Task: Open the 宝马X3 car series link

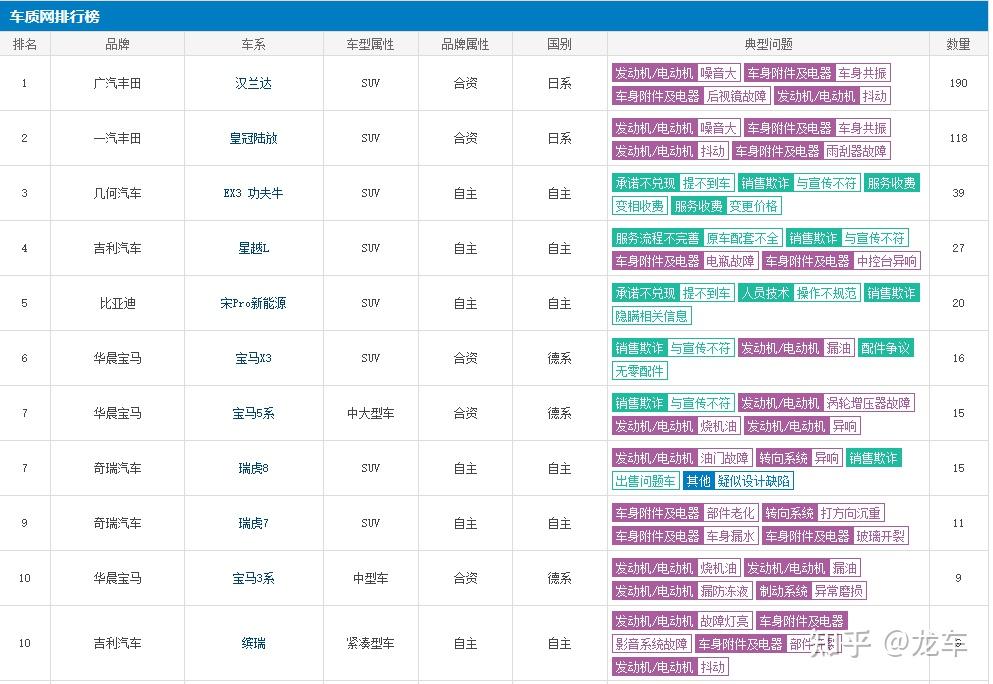Action: coord(253,358)
